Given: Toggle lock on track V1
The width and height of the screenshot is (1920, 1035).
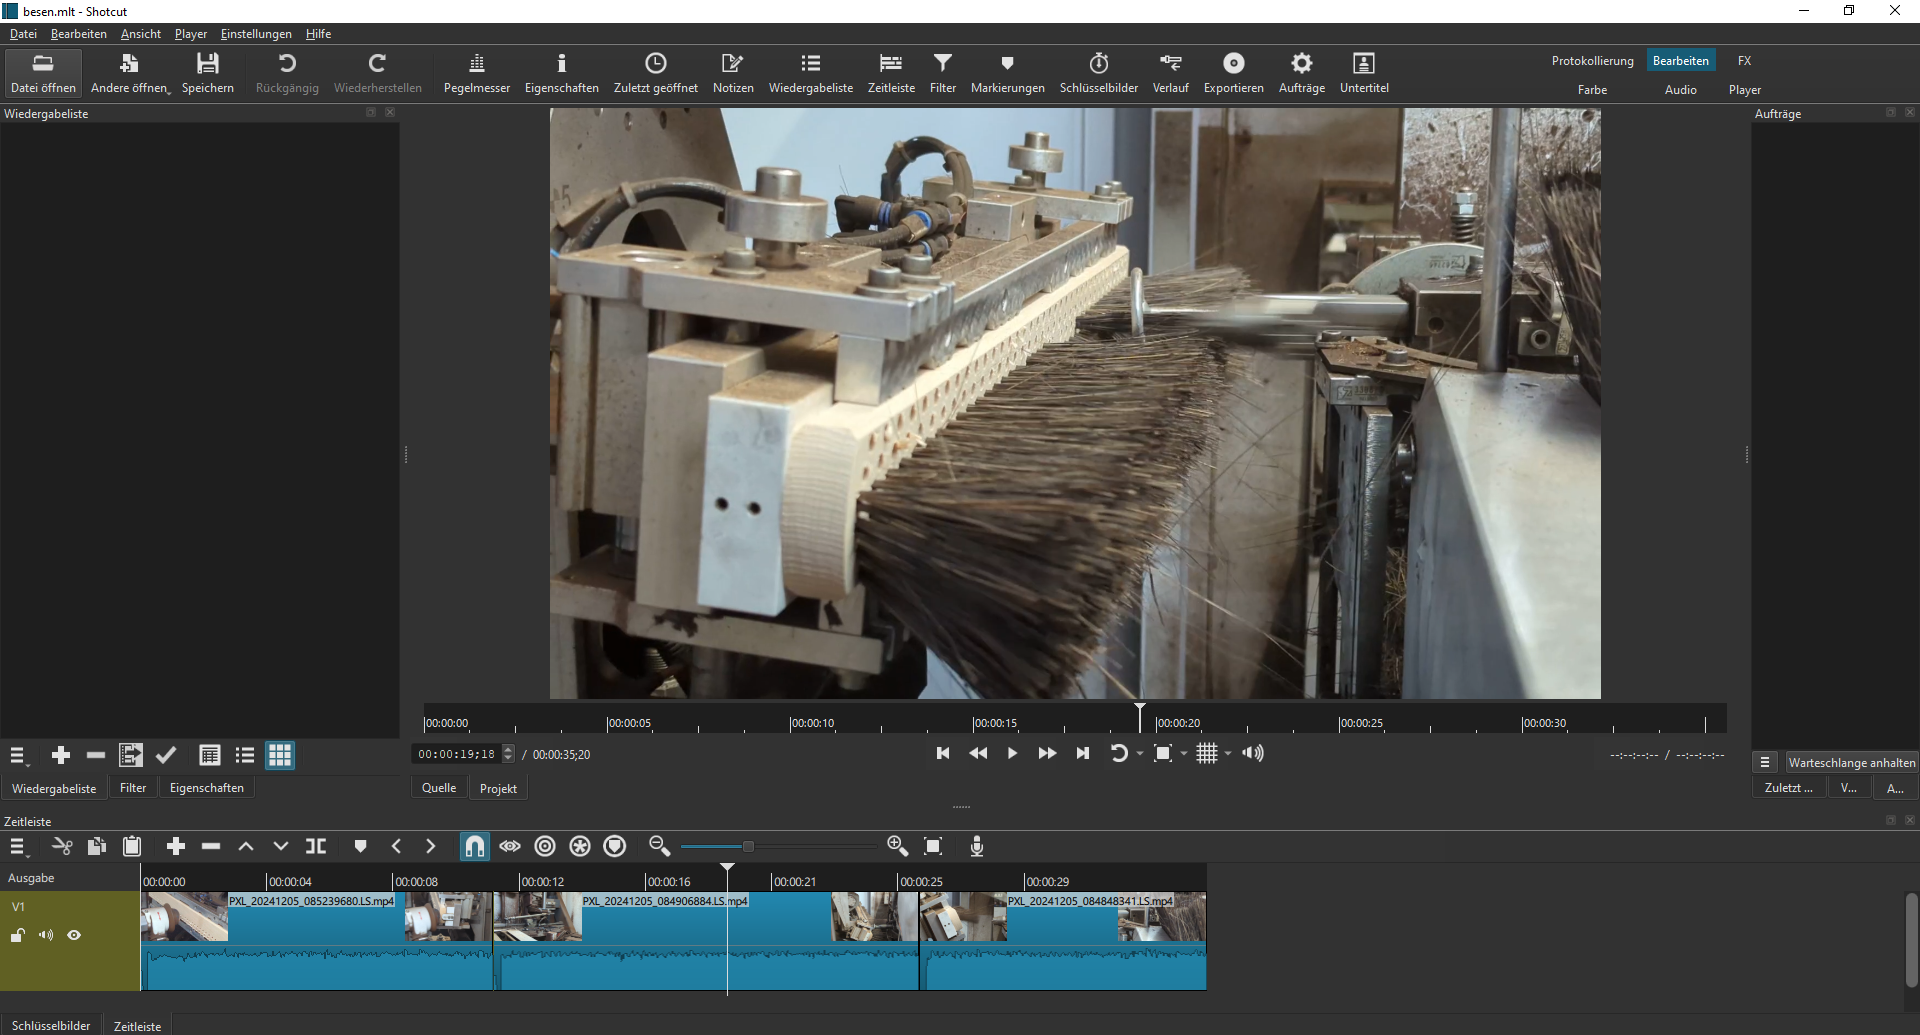Looking at the screenshot, I should pos(18,936).
